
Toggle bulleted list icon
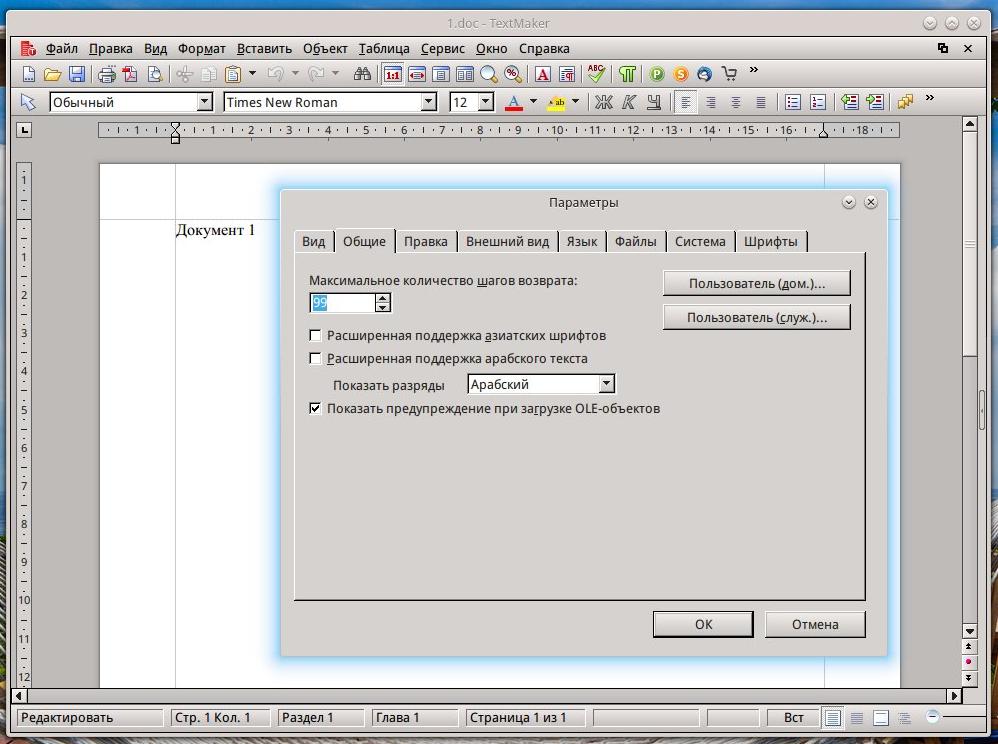point(792,102)
